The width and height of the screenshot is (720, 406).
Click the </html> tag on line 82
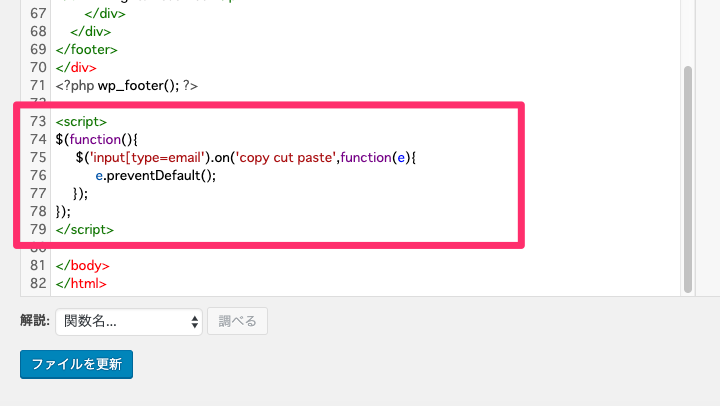(81, 283)
